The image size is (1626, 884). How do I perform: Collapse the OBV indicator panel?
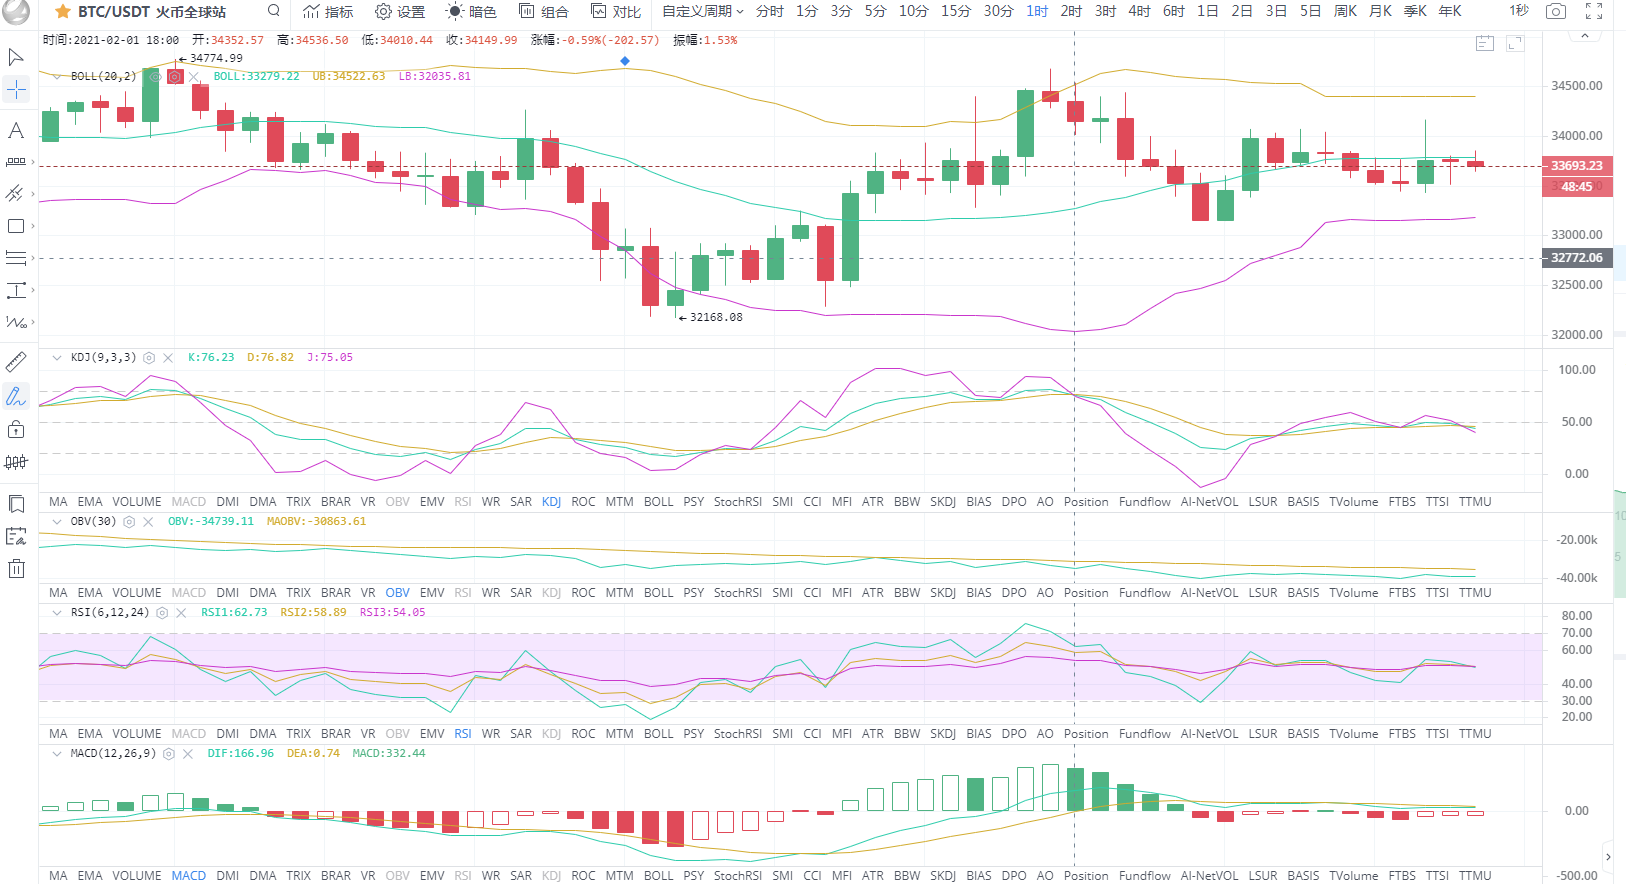coord(57,521)
